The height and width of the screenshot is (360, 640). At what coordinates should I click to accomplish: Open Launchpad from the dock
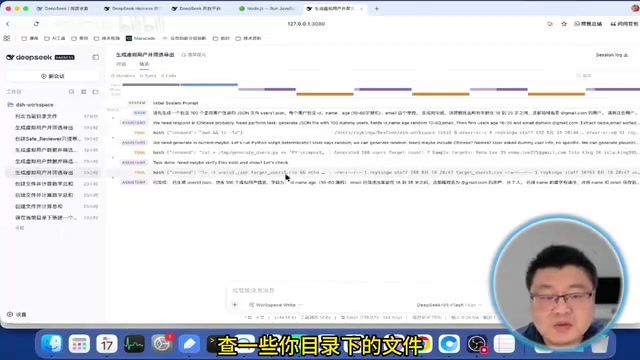79,344
